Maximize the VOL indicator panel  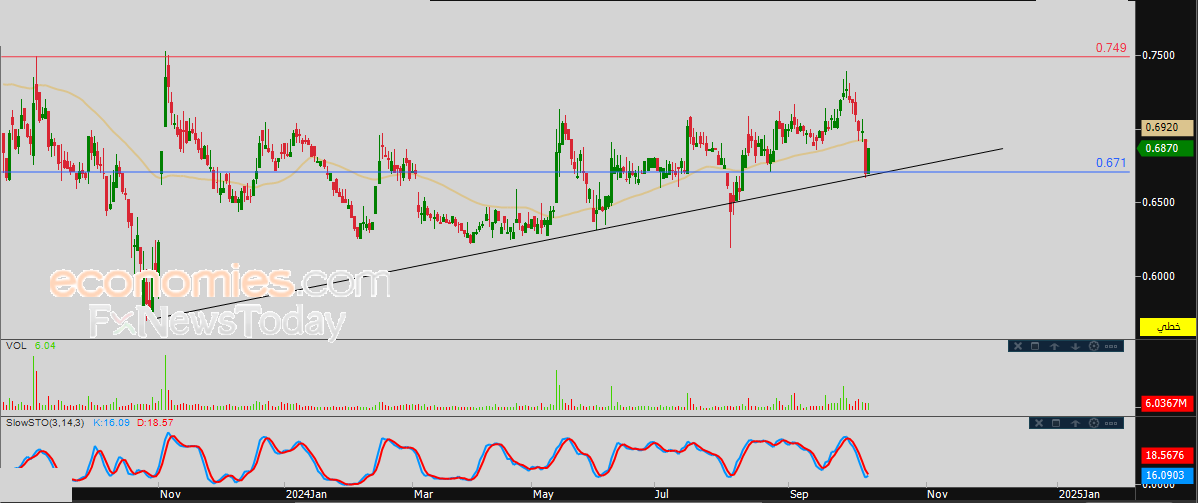click(x=1035, y=346)
